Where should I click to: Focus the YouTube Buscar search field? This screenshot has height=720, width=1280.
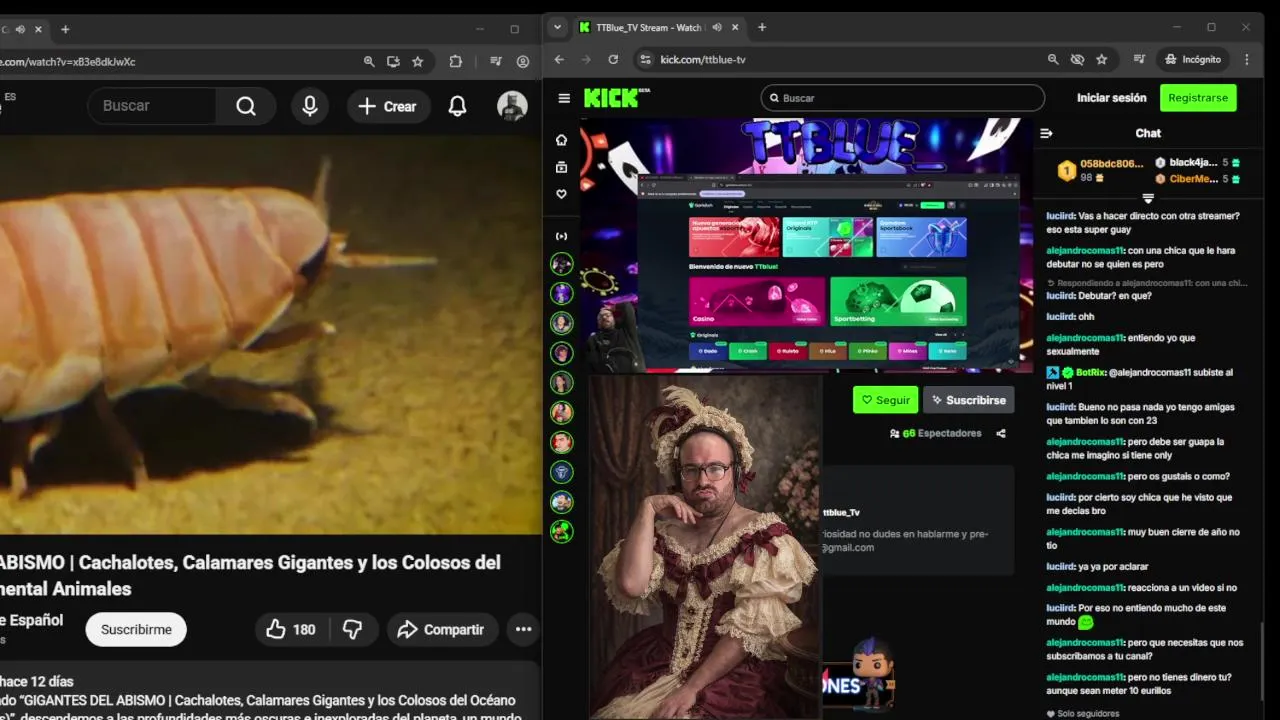click(x=152, y=106)
